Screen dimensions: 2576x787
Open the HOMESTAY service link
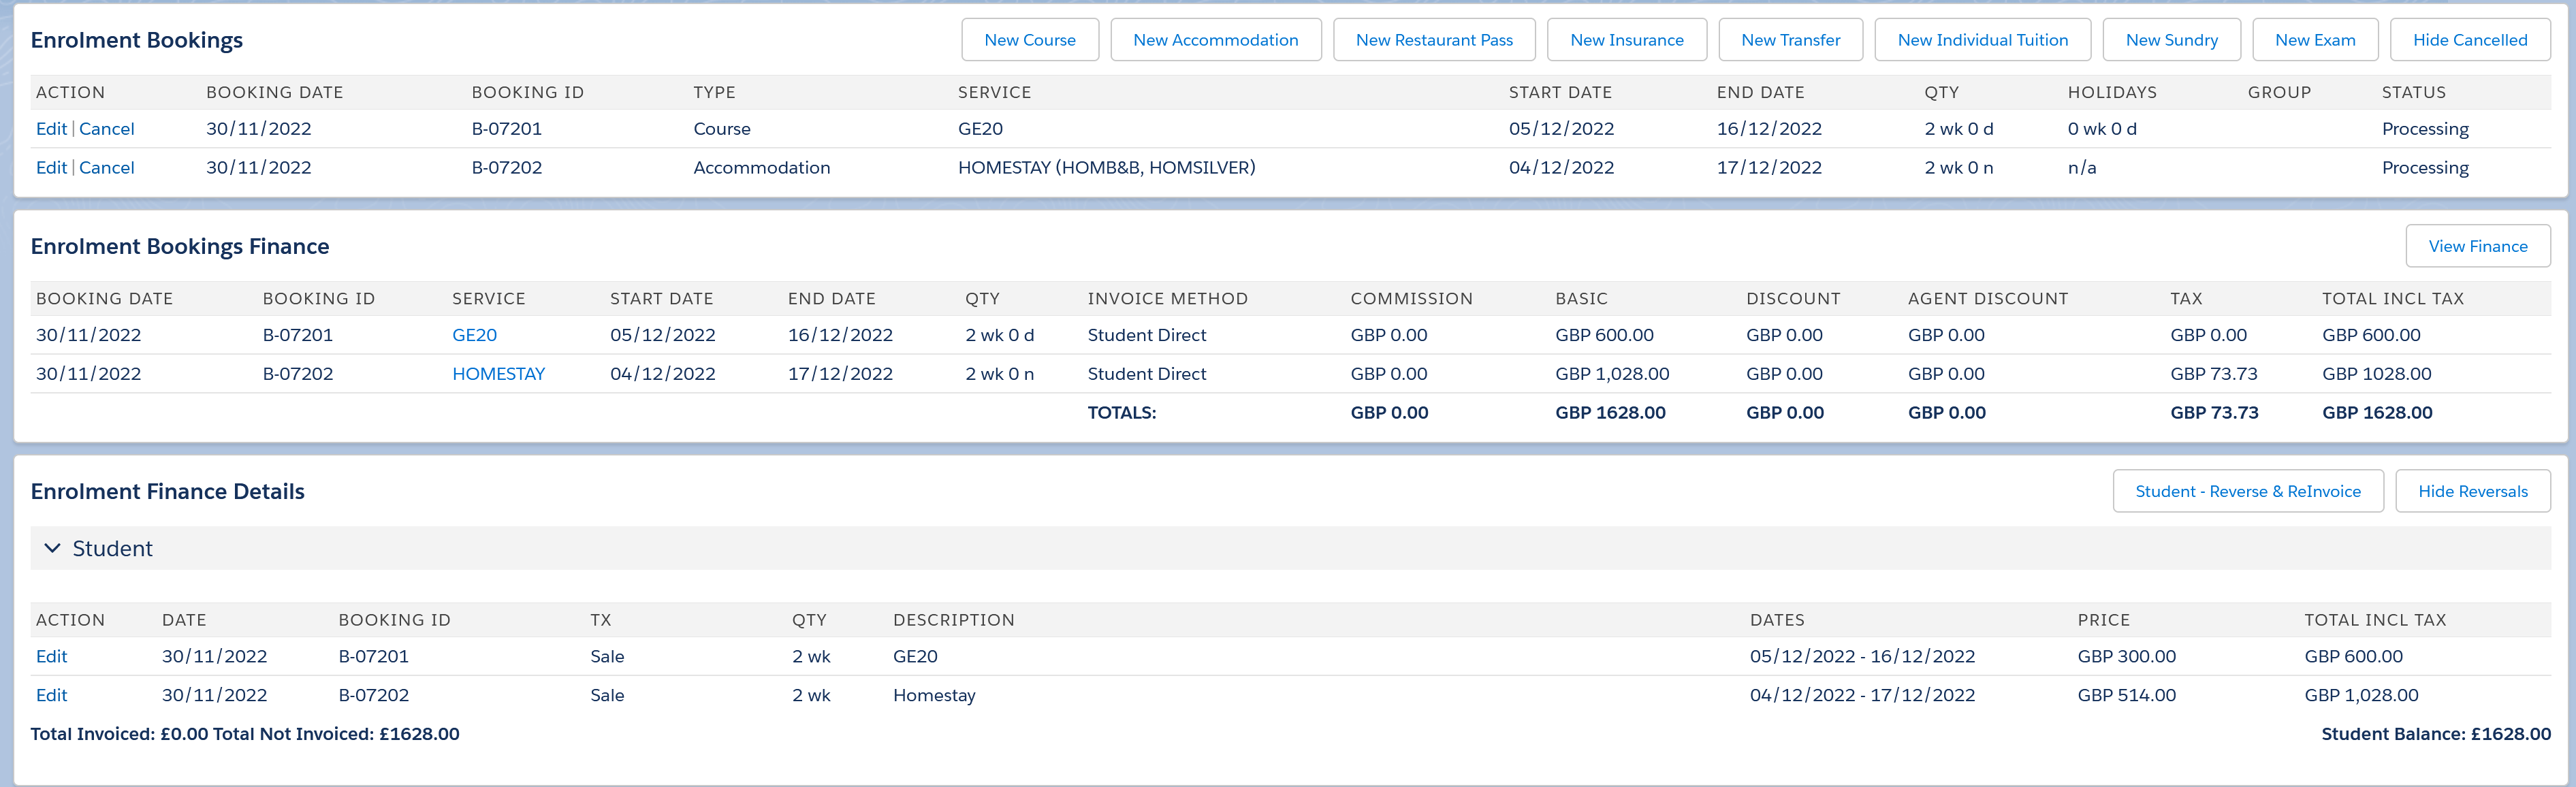[x=498, y=374]
